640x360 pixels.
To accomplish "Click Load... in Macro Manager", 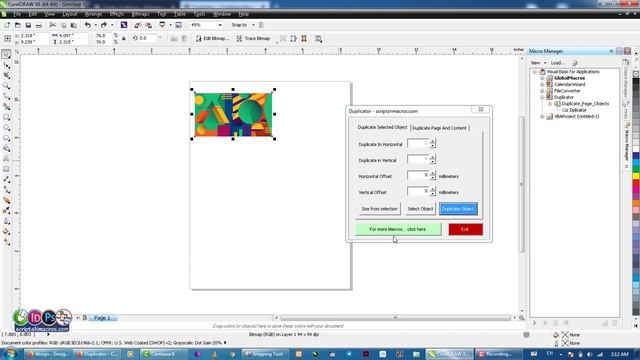I will 558,63.
